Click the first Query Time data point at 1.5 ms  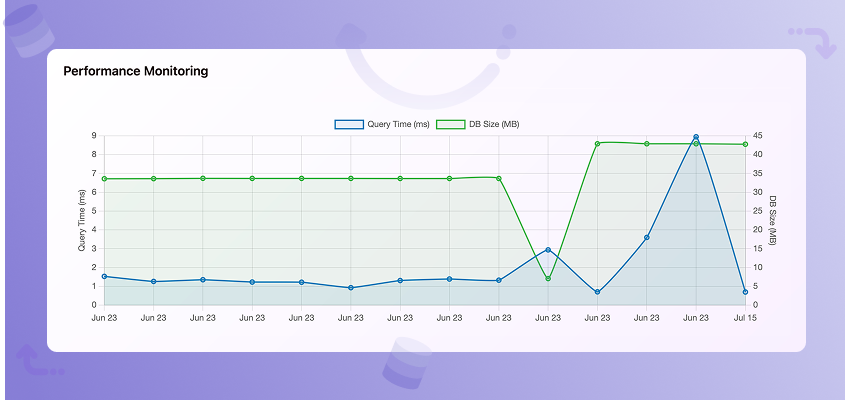(105, 277)
